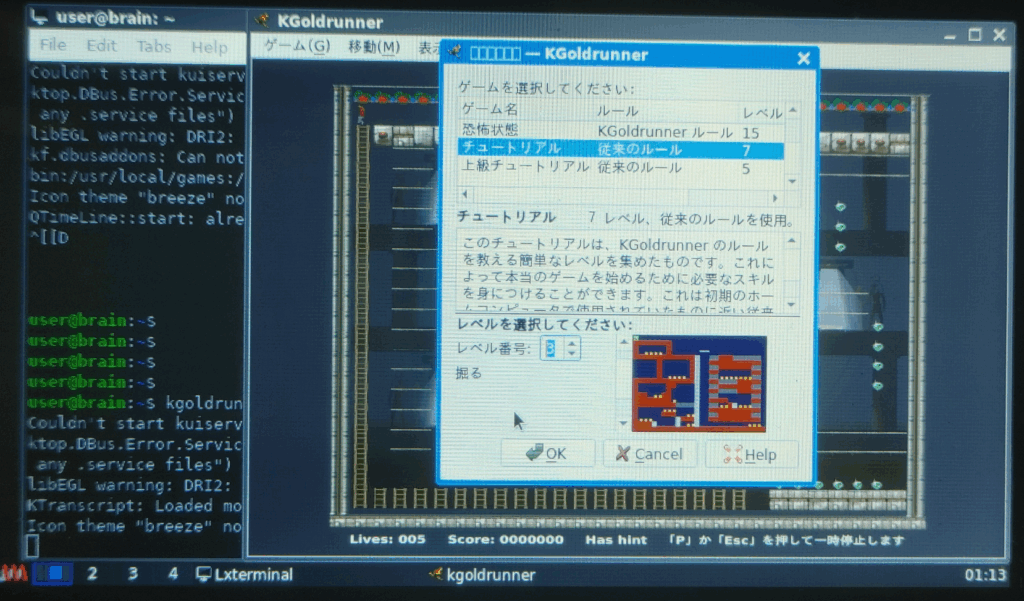Click the LXDE start menu icon
The width and height of the screenshot is (1024, 601).
click(x=14, y=574)
